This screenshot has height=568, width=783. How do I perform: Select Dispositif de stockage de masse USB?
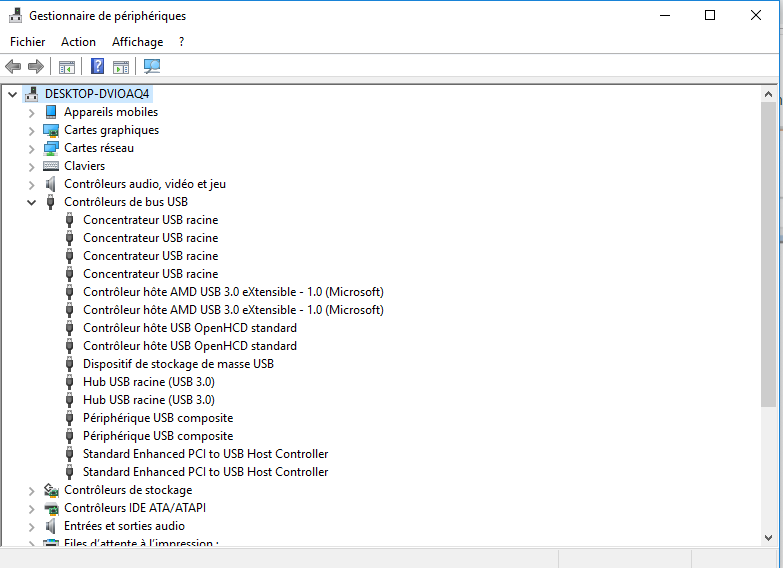(x=178, y=364)
